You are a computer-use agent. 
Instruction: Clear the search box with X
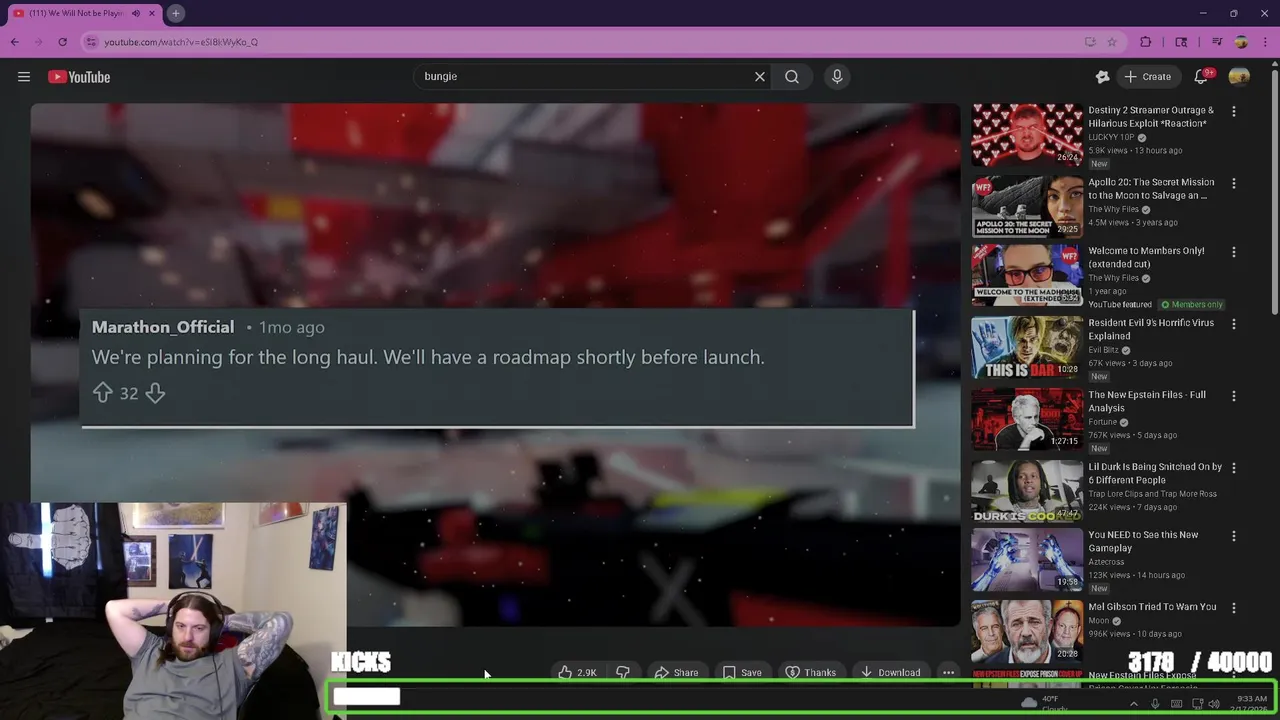pyautogui.click(x=760, y=77)
